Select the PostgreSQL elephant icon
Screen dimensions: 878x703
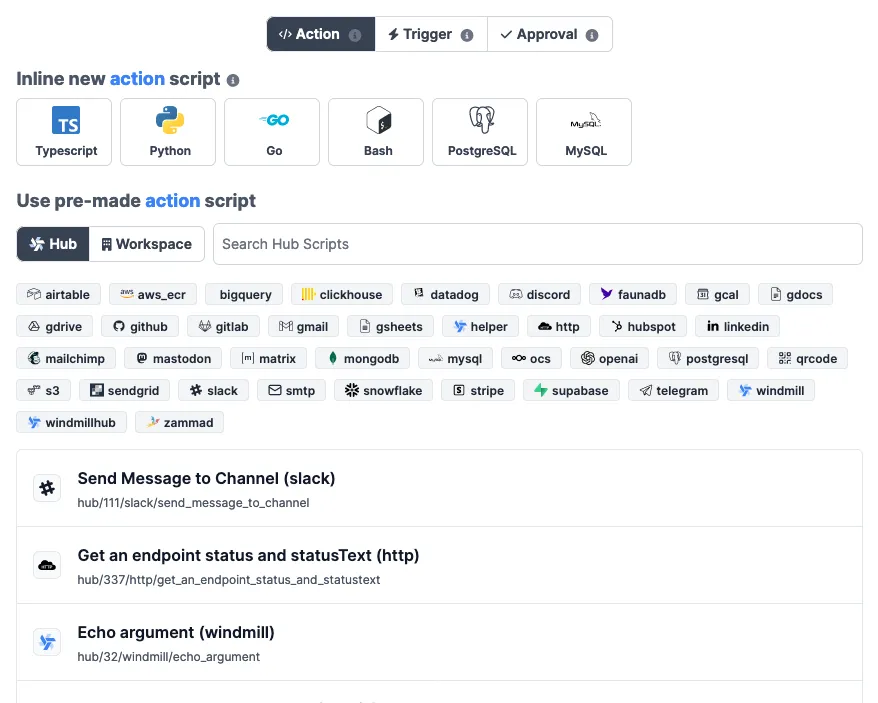[482, 121]
